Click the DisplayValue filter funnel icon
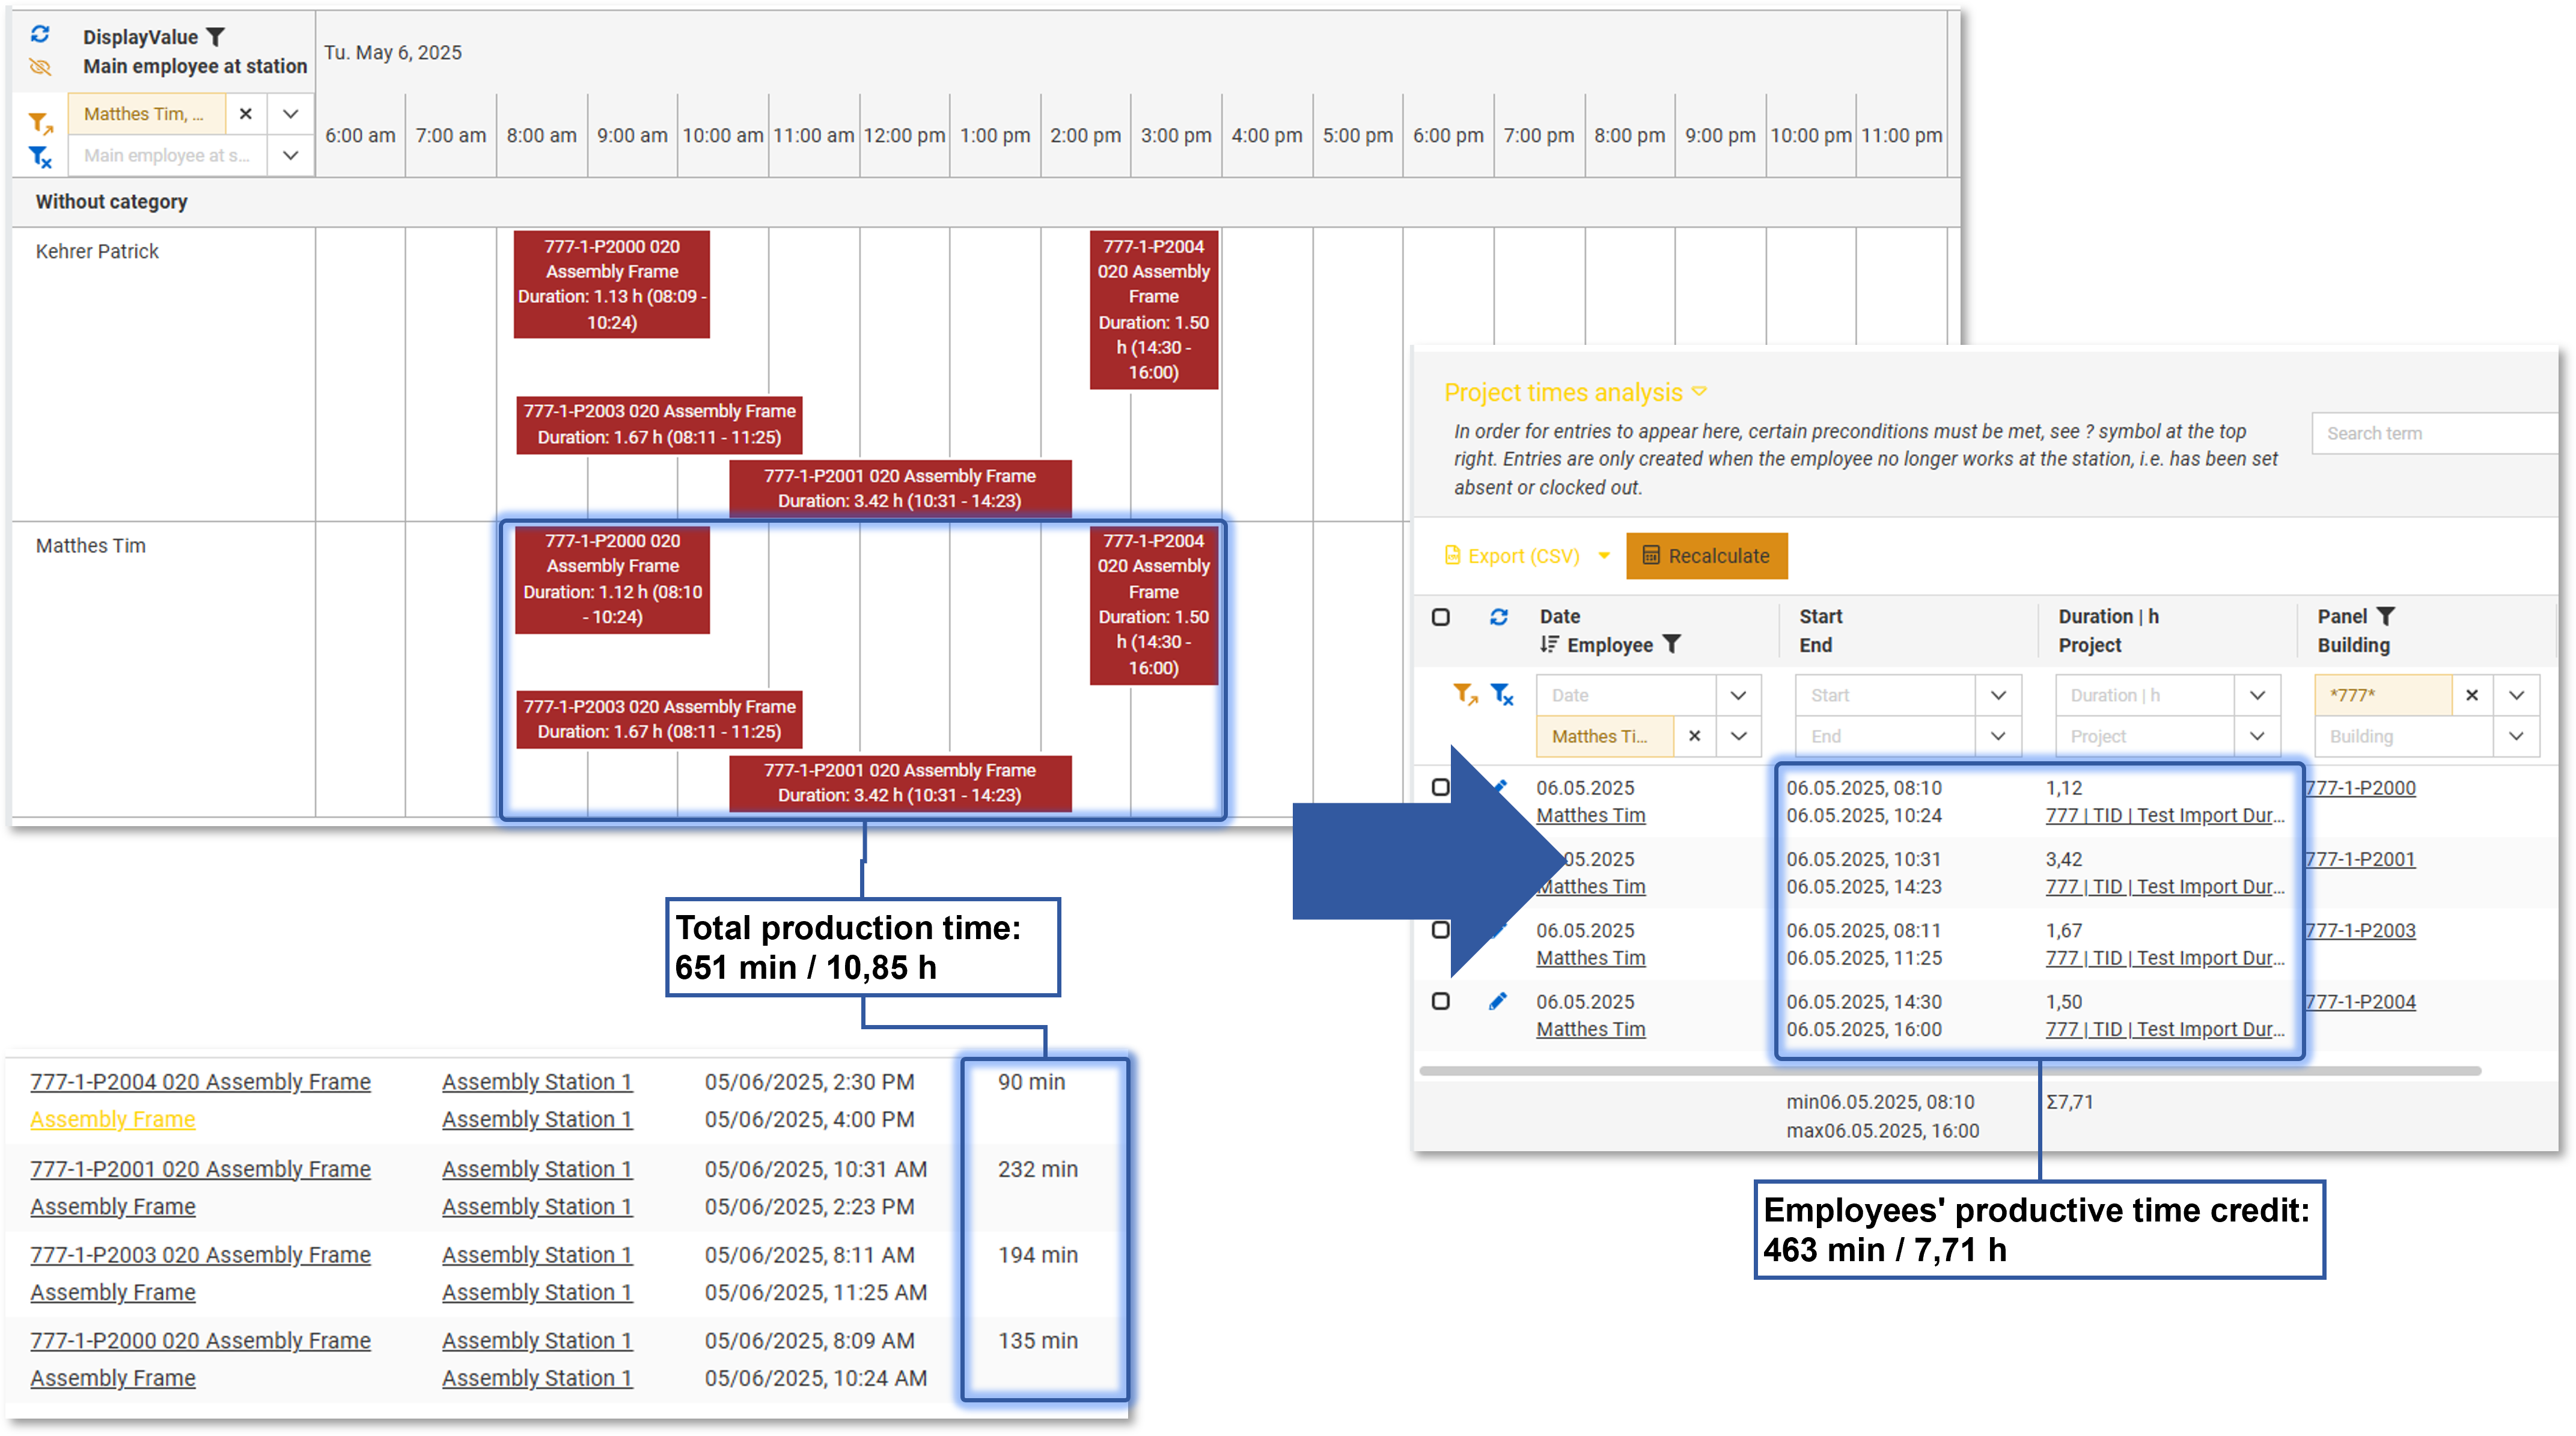Viewport: 2576px width, 1436px height. pyautogui.click(x=215, y=37)
